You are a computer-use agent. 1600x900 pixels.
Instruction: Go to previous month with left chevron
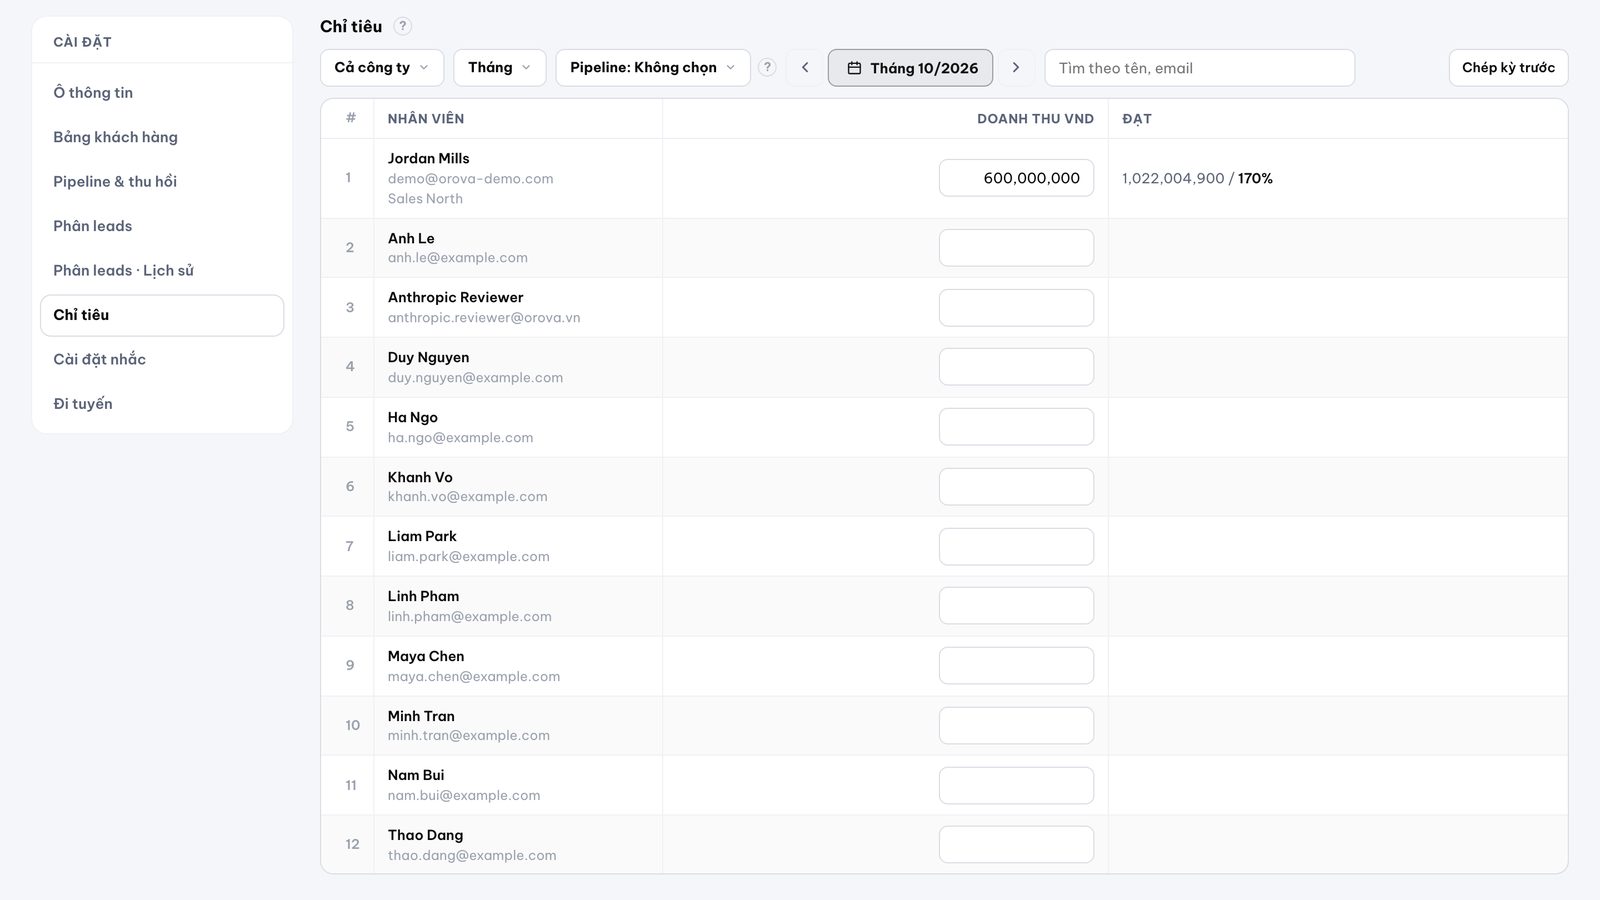pos(805,67)
